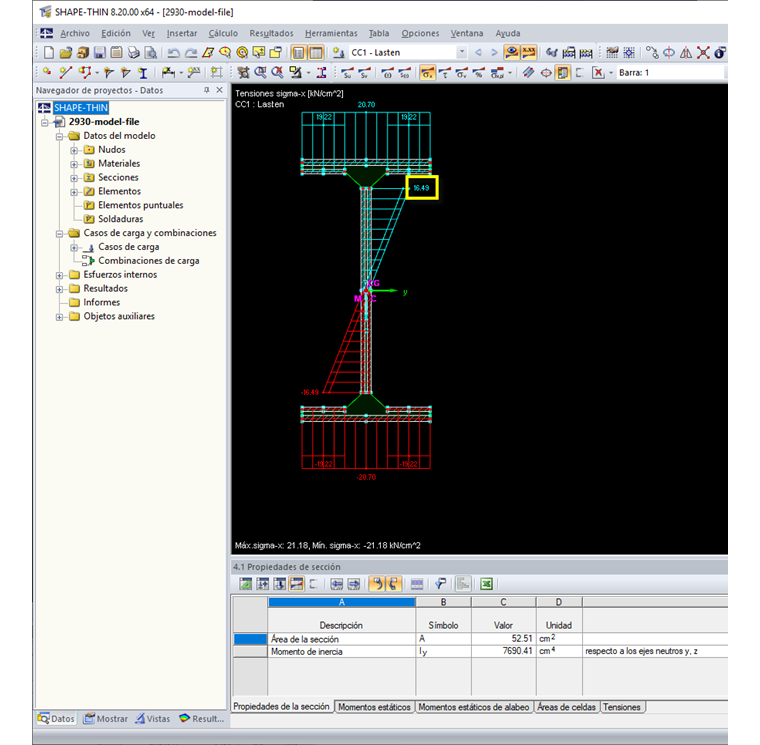The width and height of the screenshot is (760, 745).
Task: Open the info sphere icon
Action: point(720,52)
